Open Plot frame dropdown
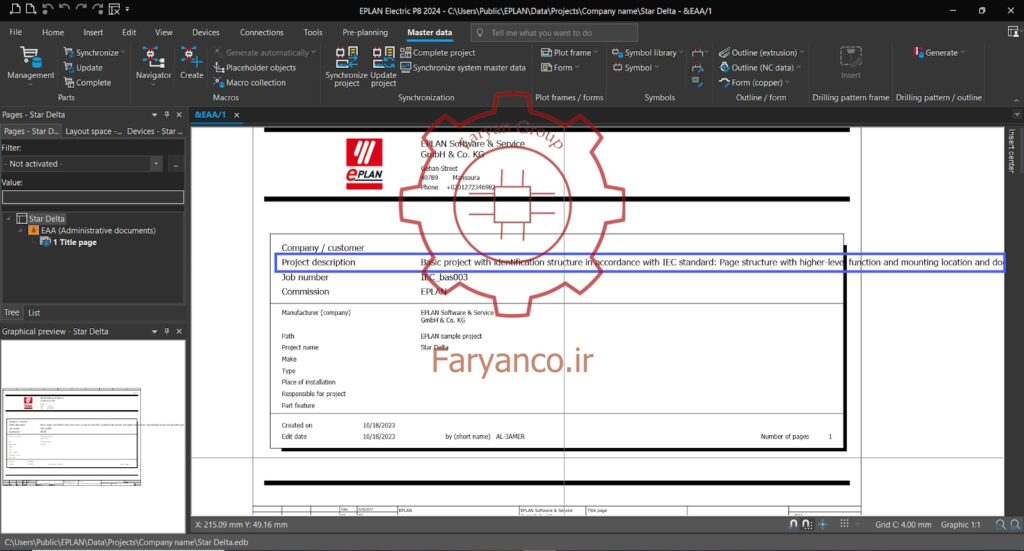 point(569,53)
